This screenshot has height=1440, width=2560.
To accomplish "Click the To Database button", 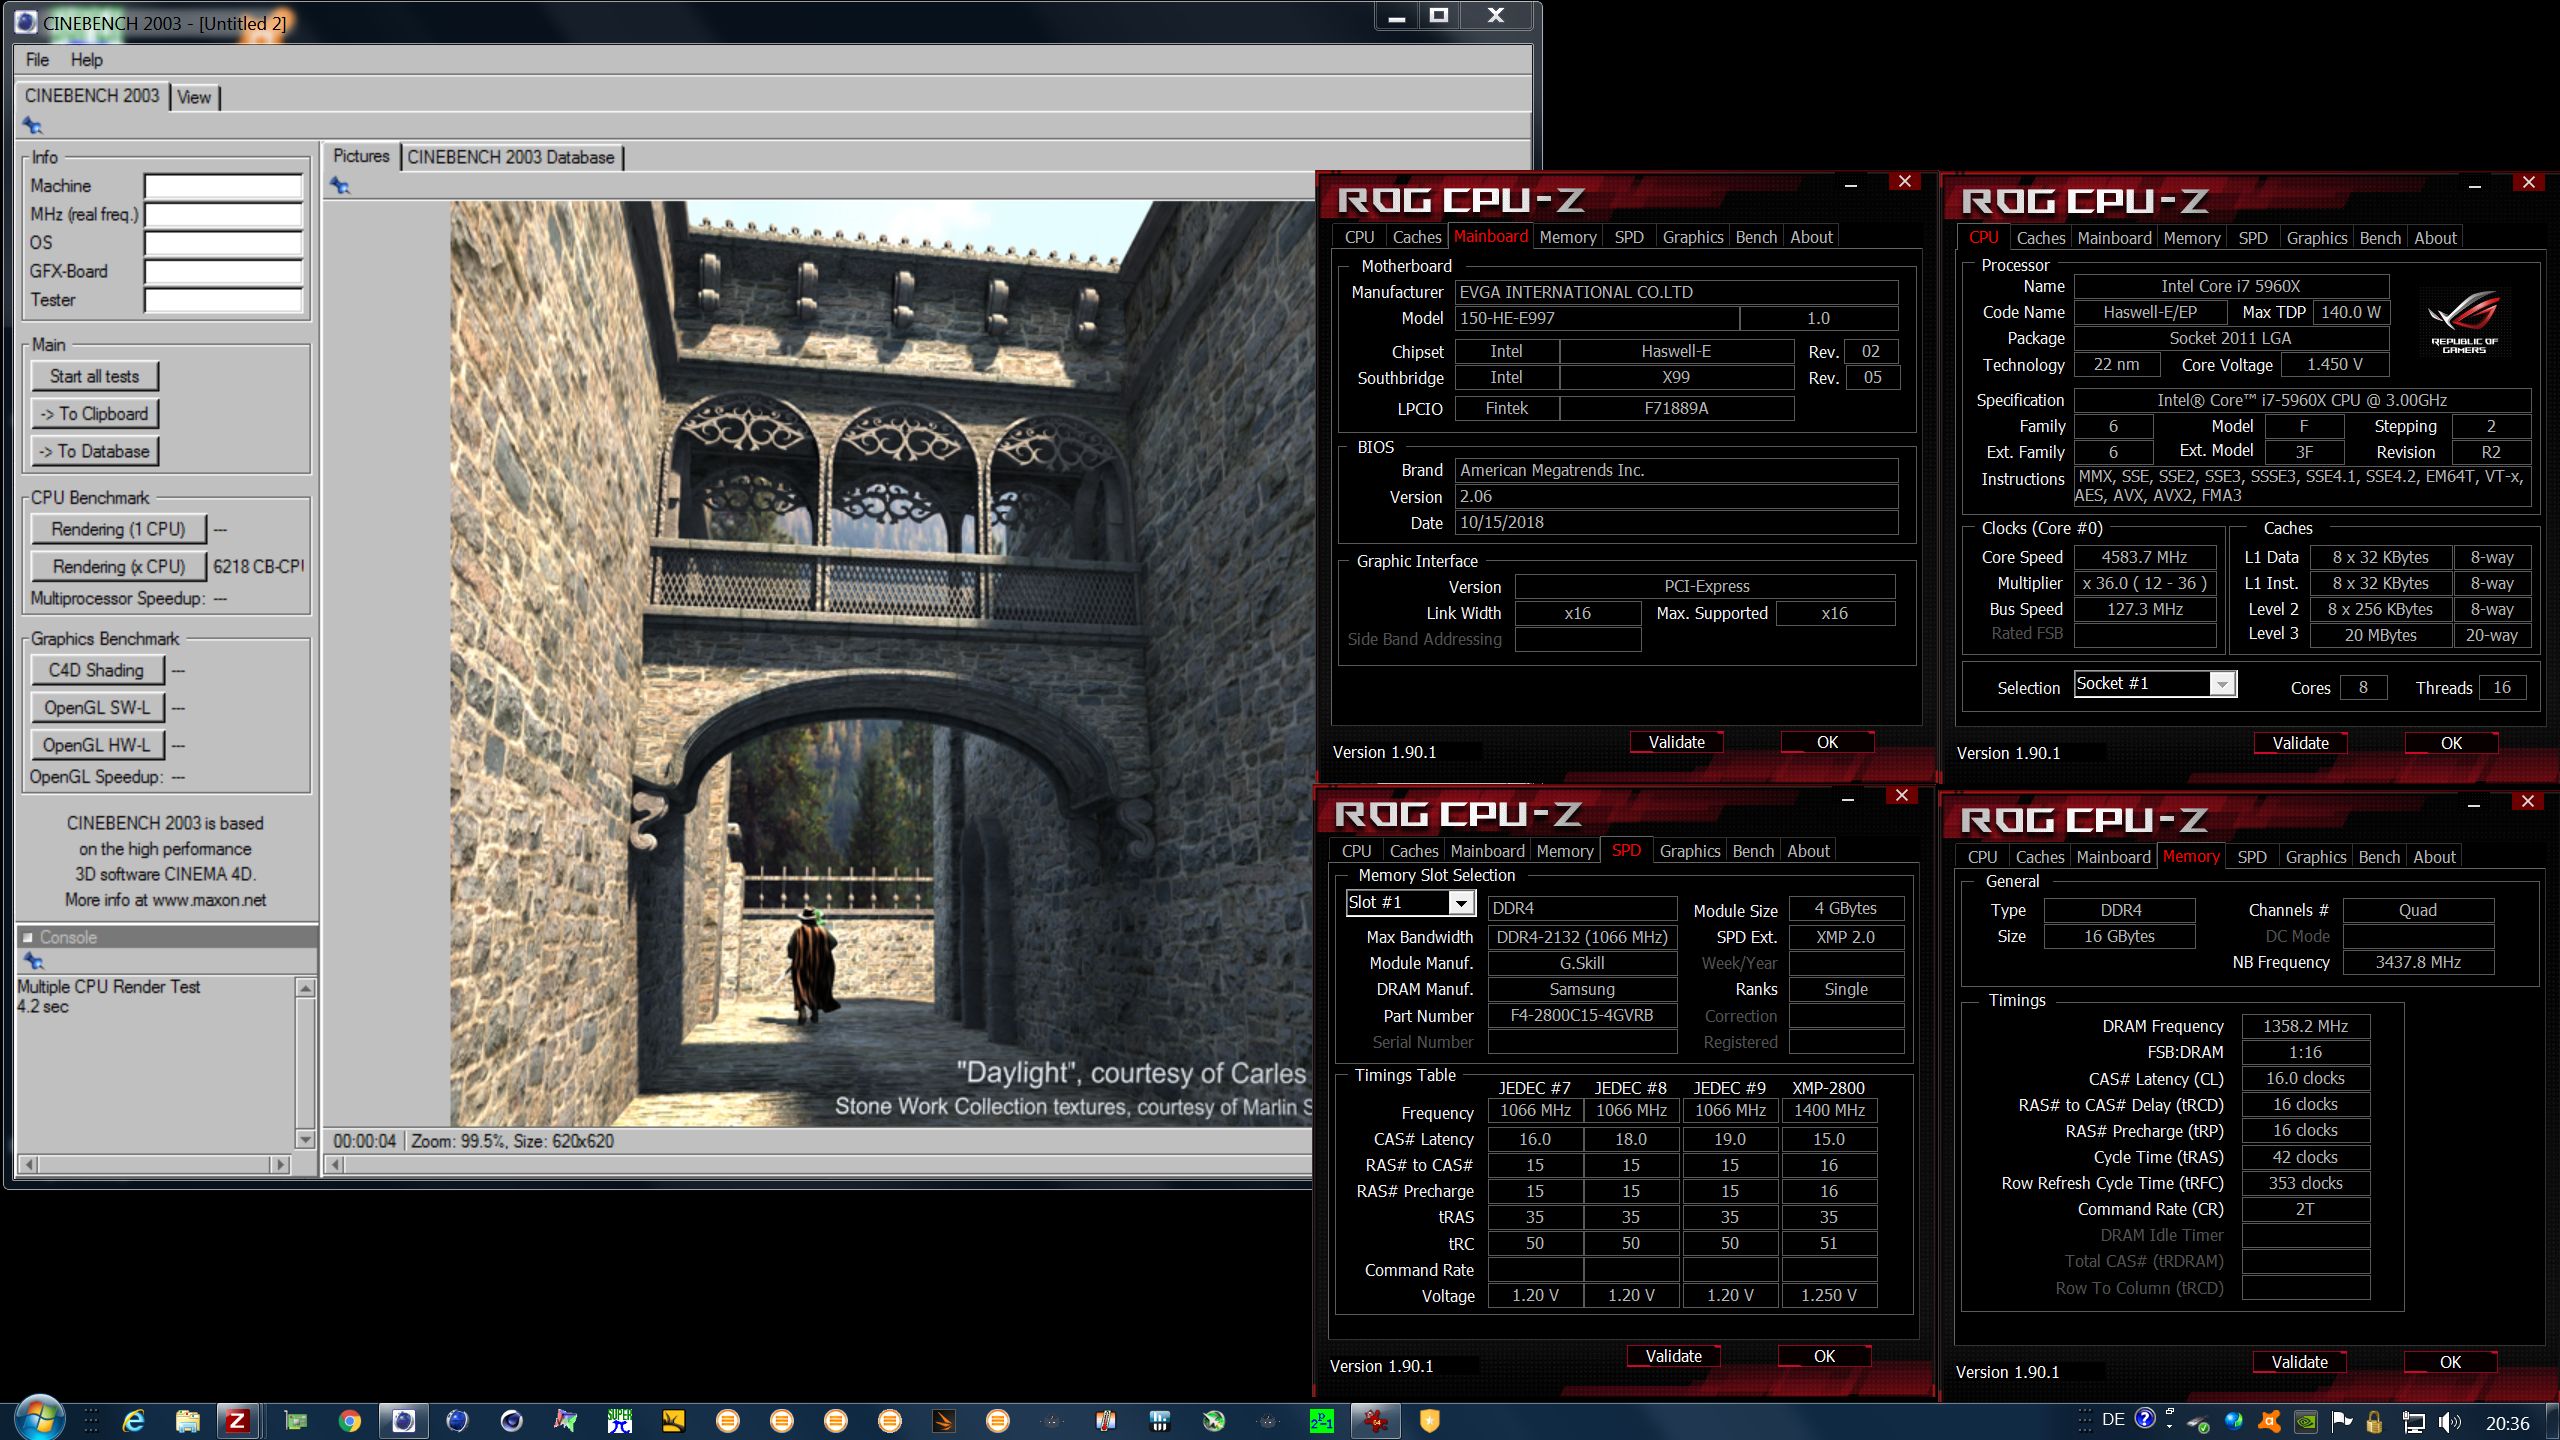I will pyautogui.click(x=95, y=452).
